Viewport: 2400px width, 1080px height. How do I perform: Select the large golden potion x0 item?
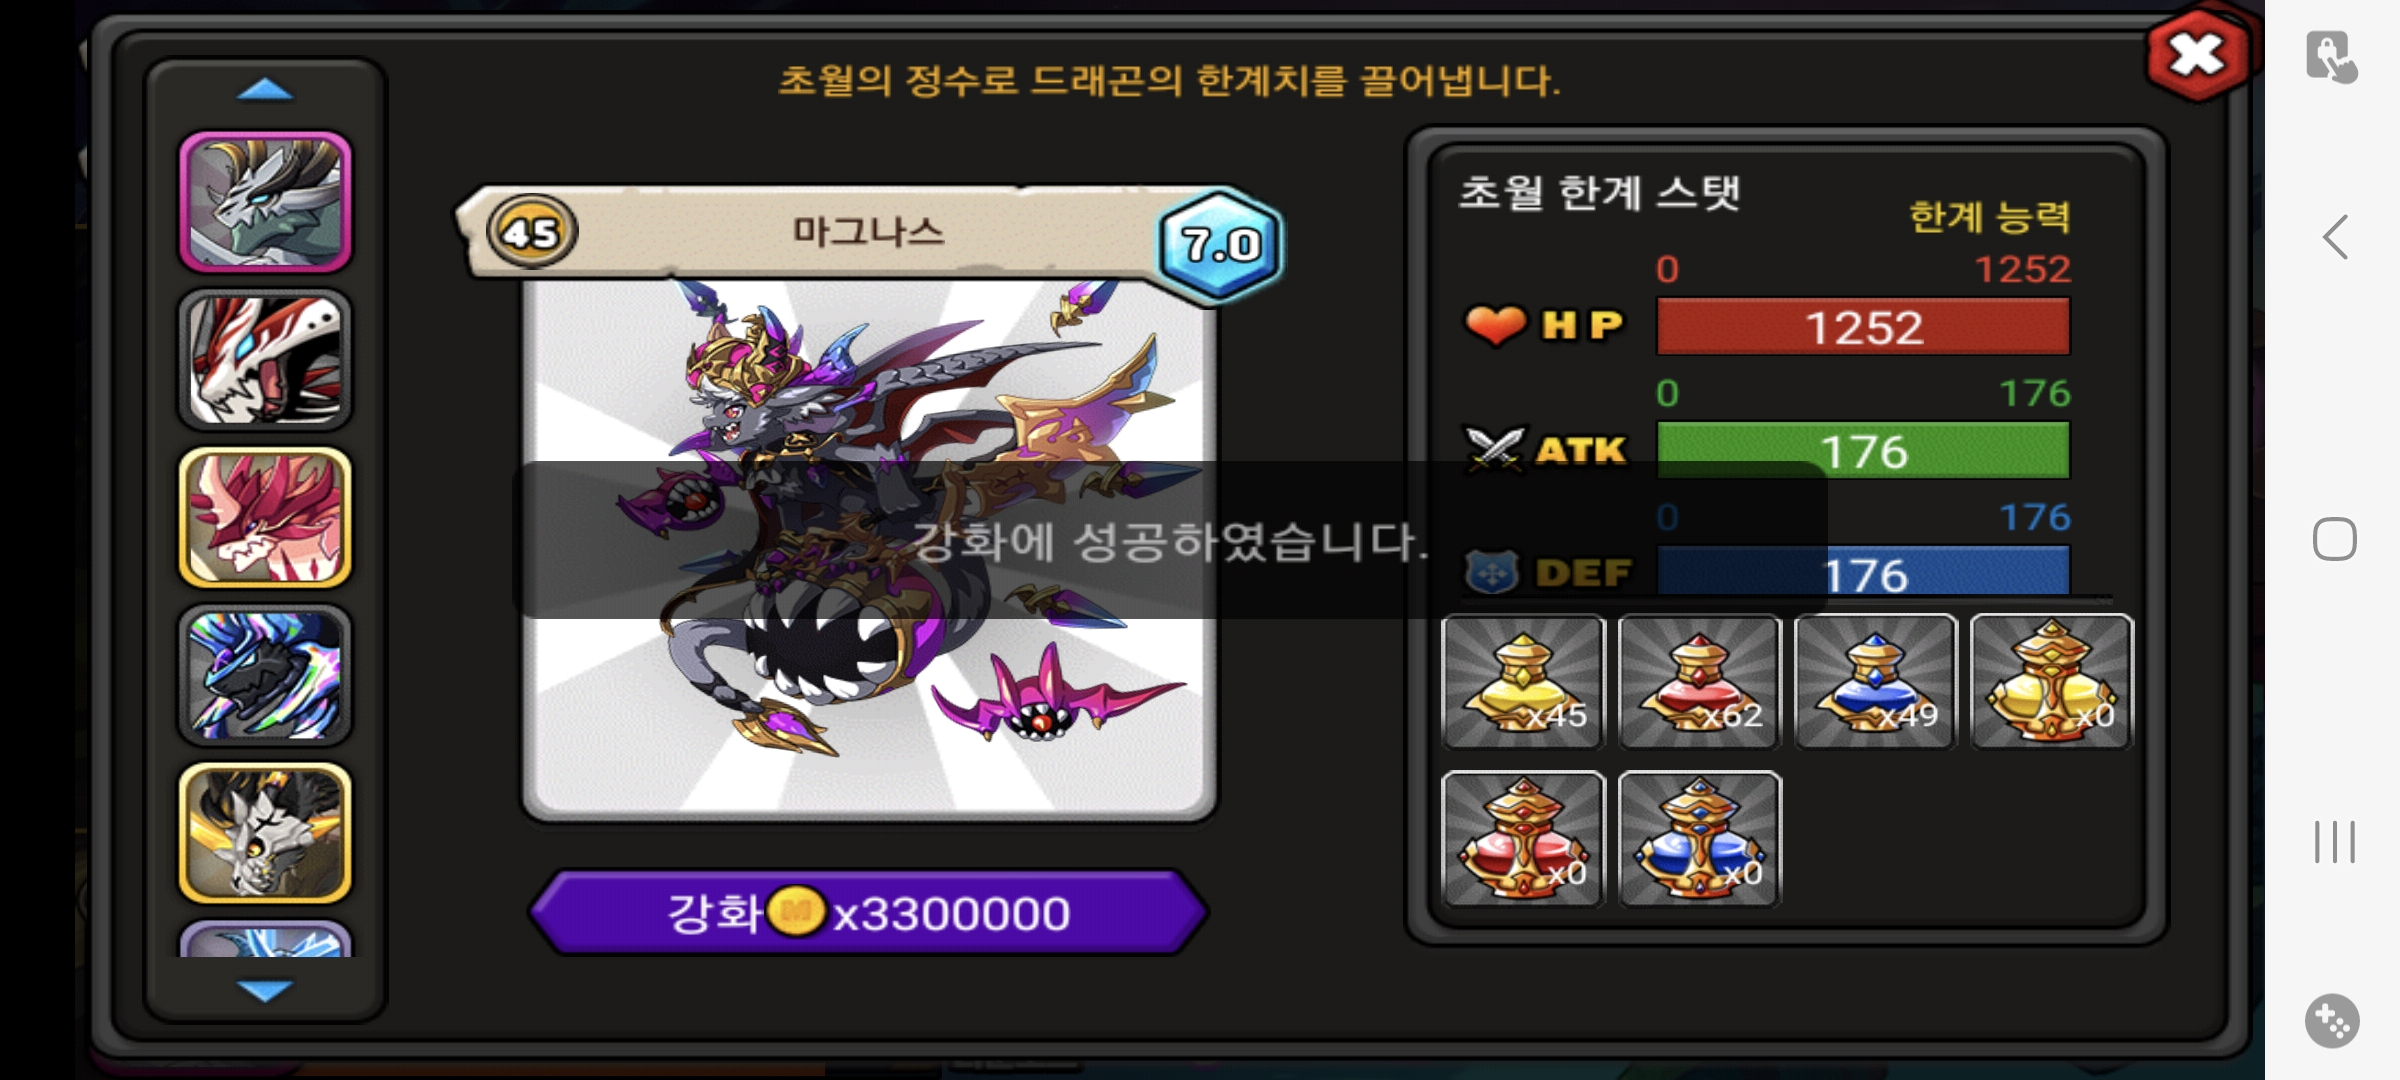pos(2051,681)
